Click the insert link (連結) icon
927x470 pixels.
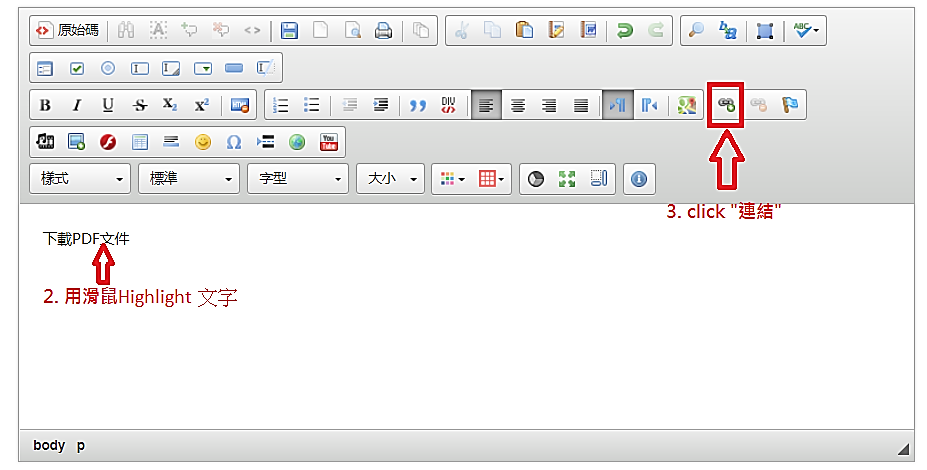(x=726, y=105)
